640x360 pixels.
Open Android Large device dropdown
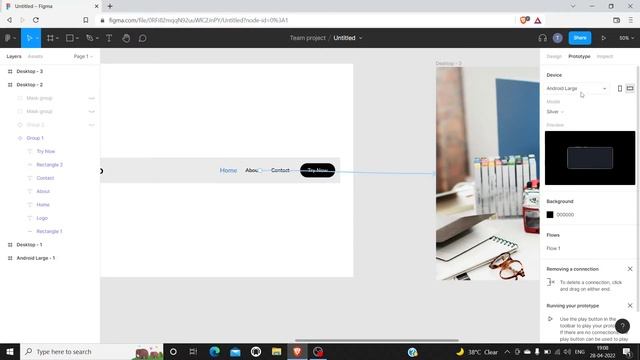[576, 88]
